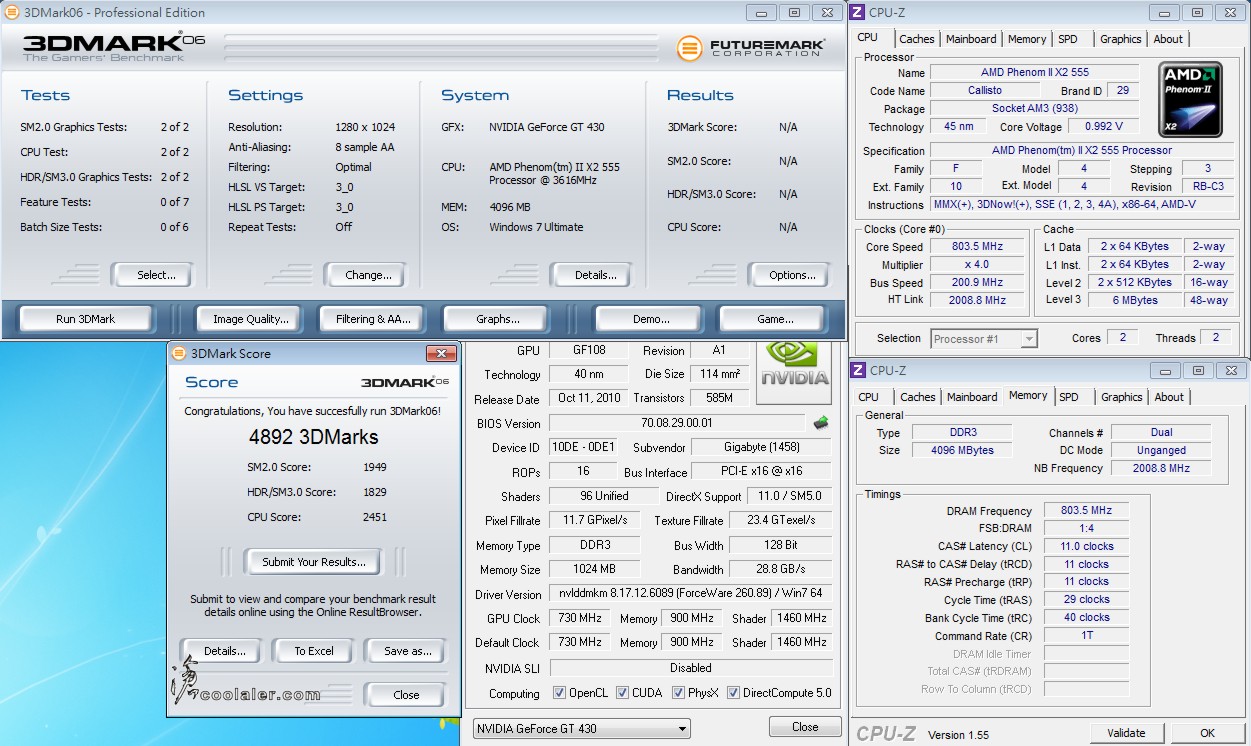
Task: Click the Code Name value Callisto
Action: [x=984, y=91]
